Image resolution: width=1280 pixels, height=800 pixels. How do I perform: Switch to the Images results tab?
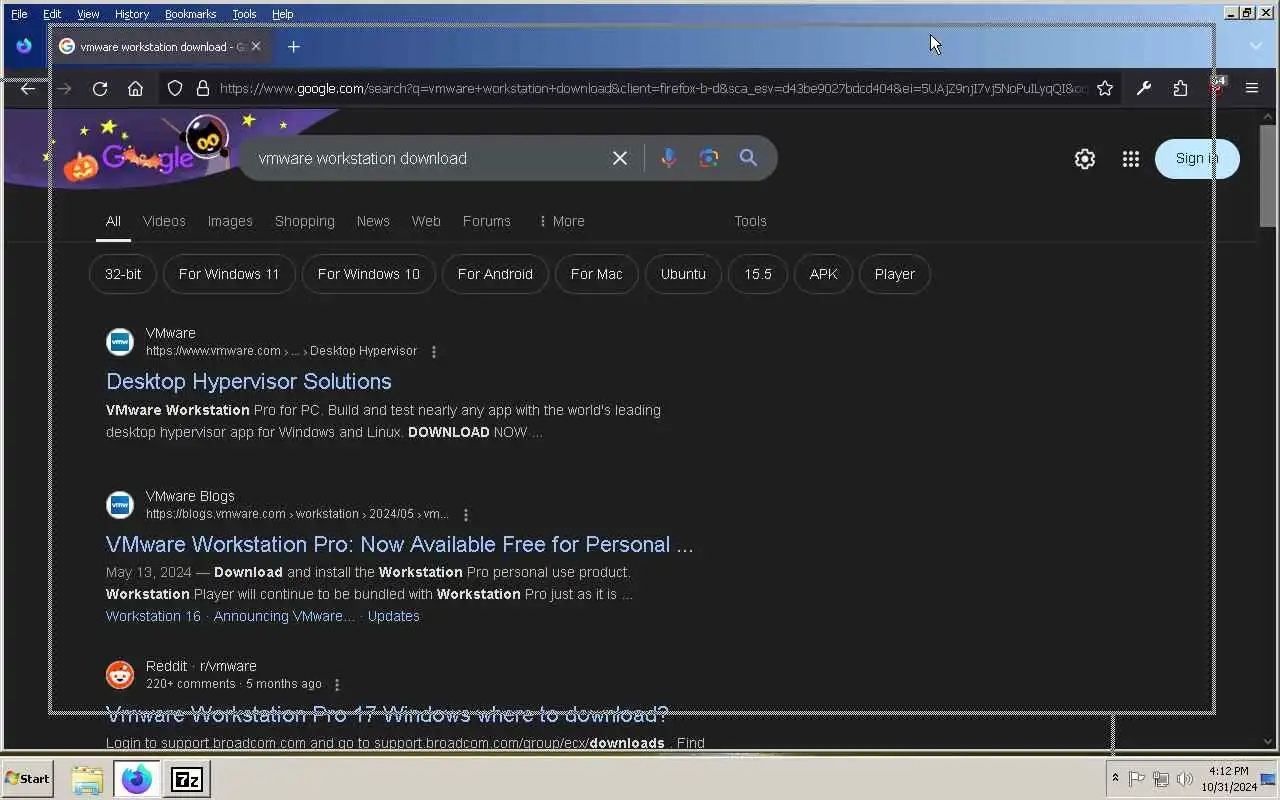click(230, 221)
